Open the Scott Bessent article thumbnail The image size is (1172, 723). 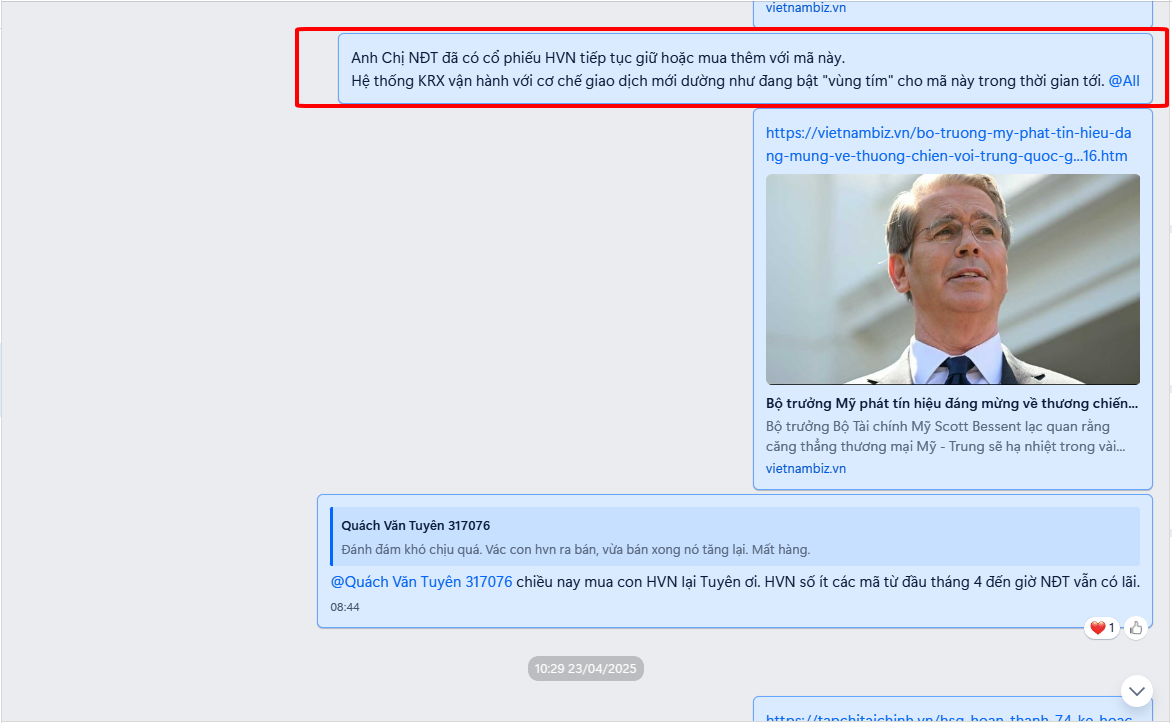[952, 279]
